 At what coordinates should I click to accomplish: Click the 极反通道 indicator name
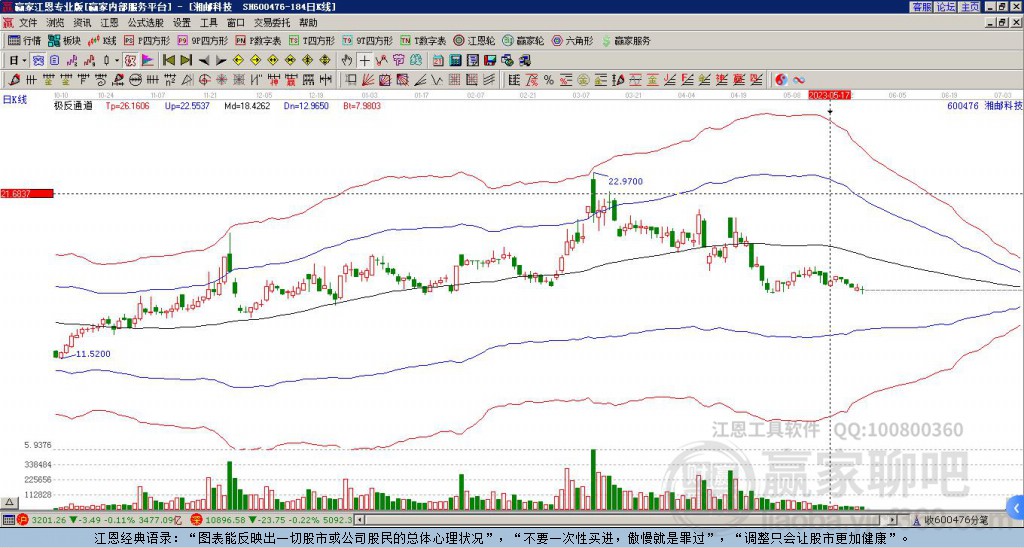[73, 105]
